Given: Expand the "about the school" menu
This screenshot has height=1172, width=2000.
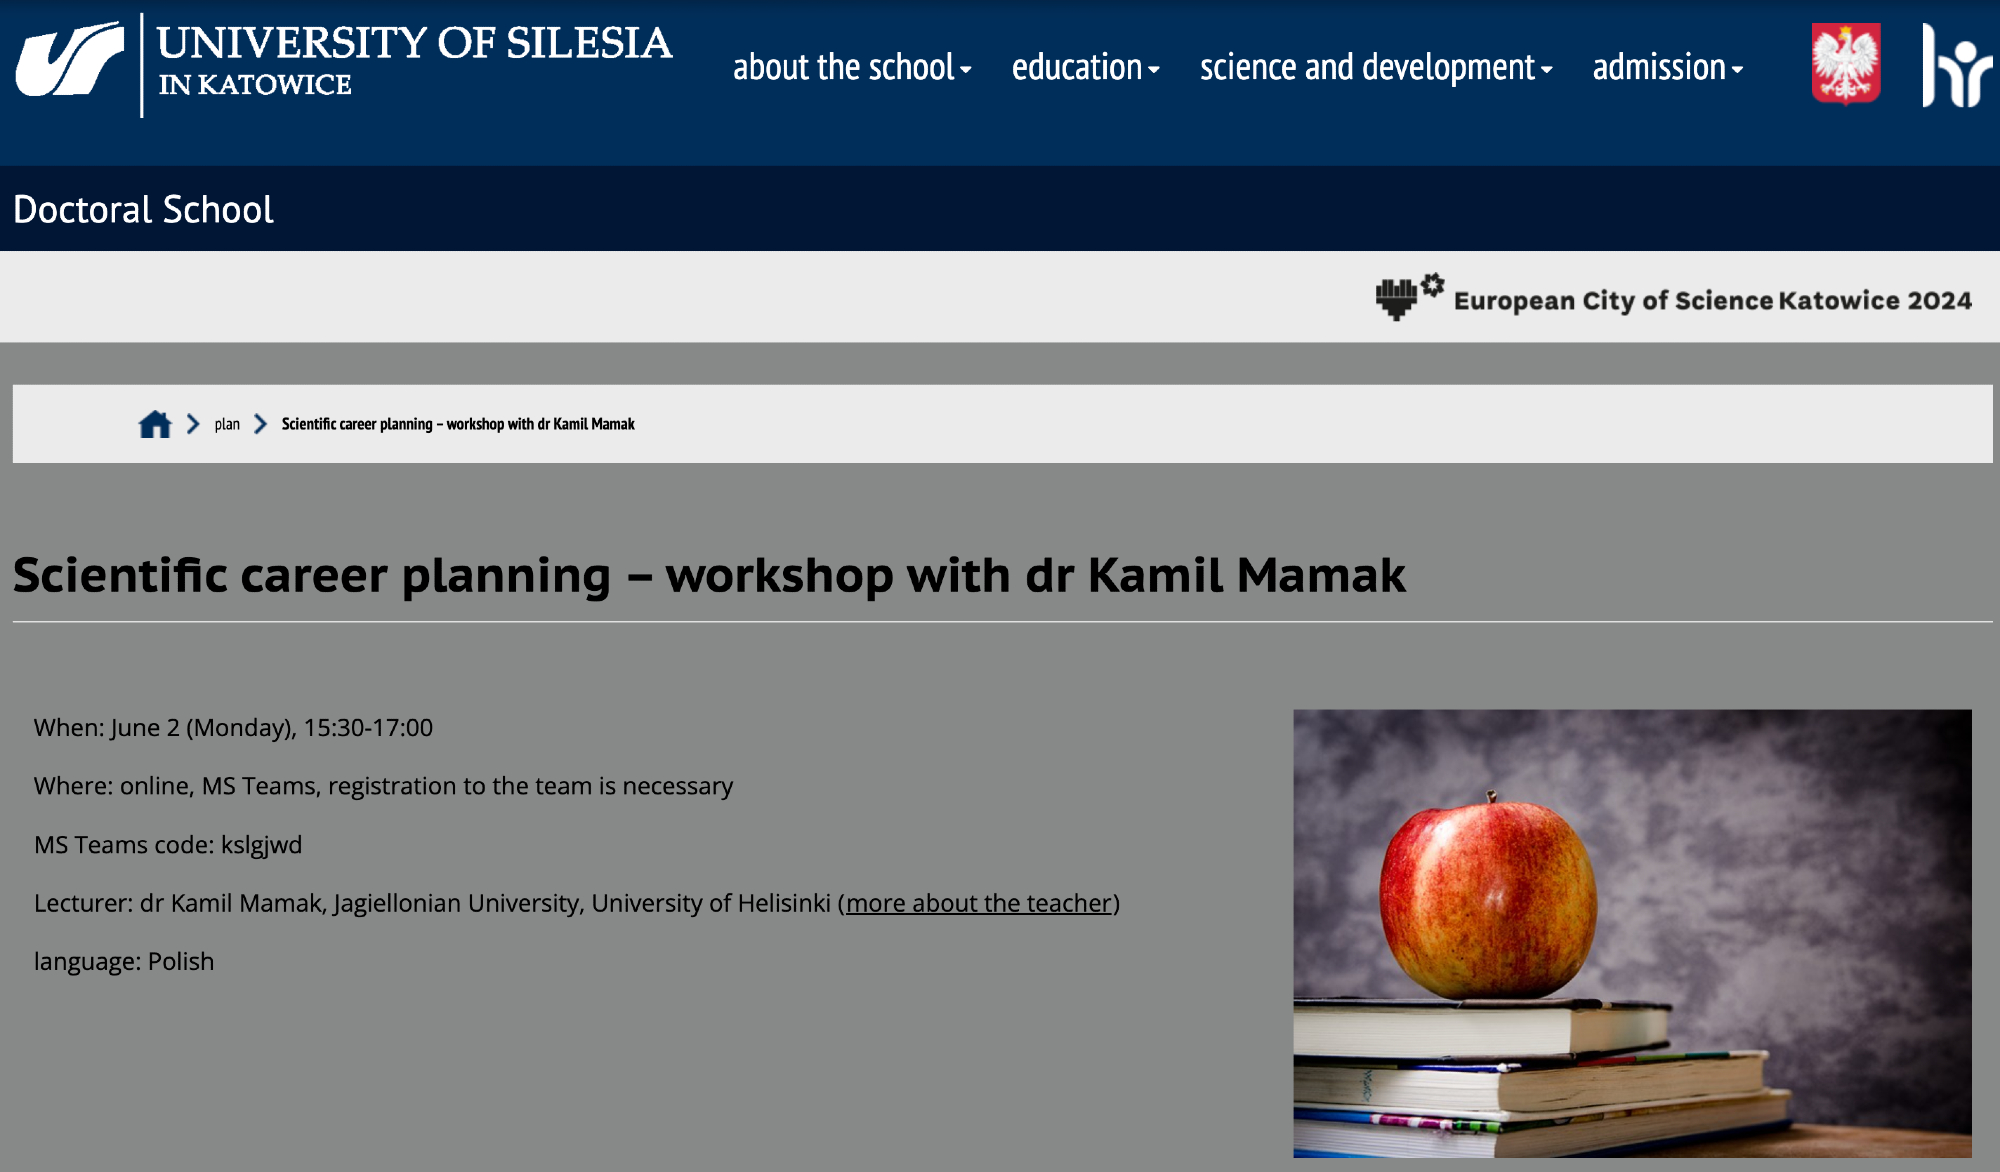Looking at the screenshot, I should coord(852,68).
